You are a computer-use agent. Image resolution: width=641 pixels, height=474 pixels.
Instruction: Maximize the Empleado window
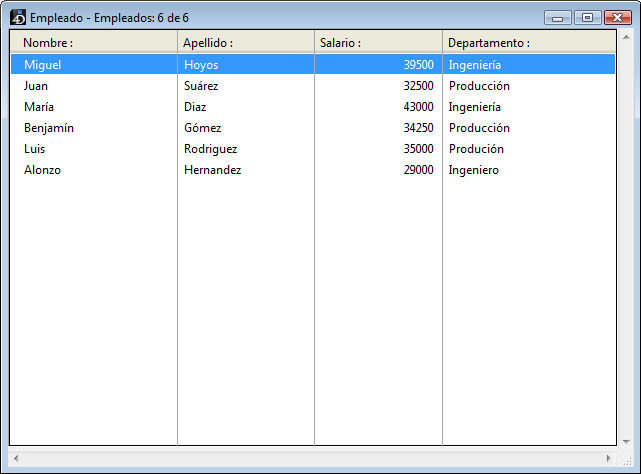click(x=587, y=17)
